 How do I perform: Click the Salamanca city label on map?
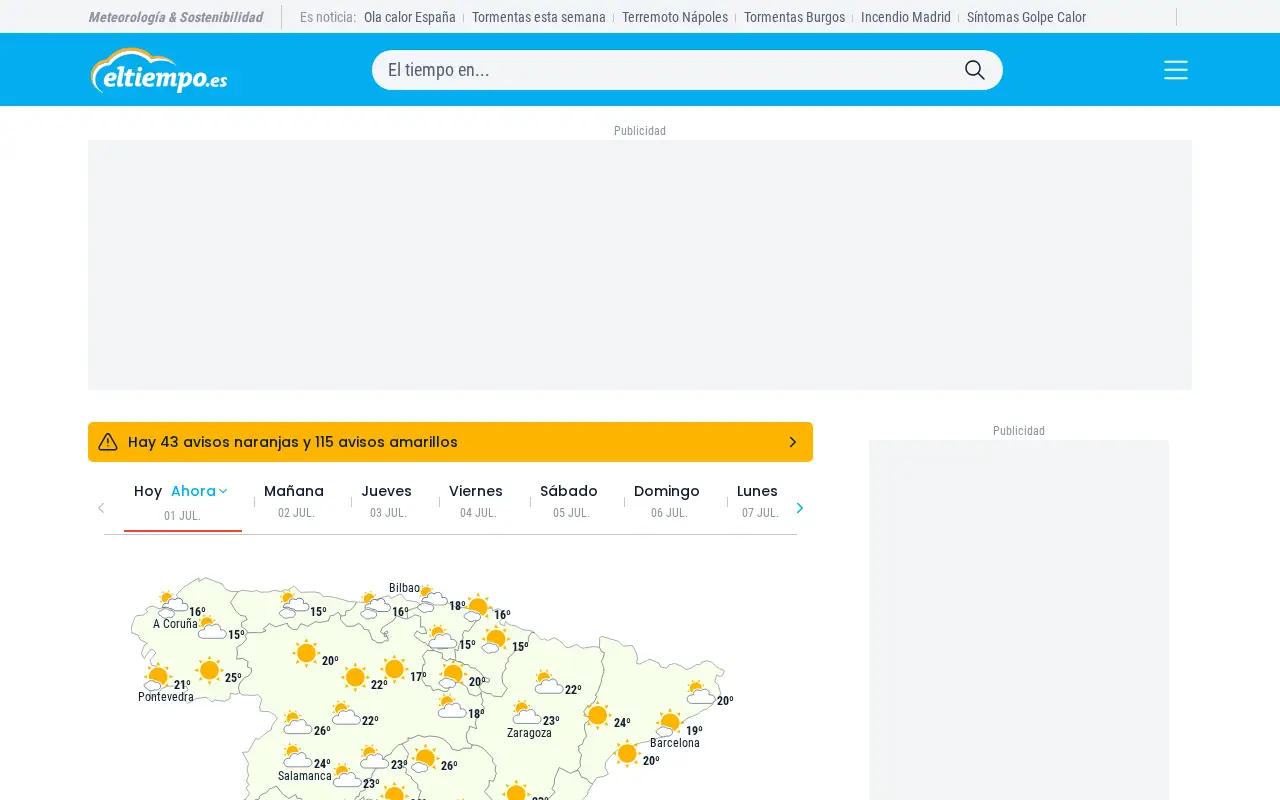click(x=305, y=776)
